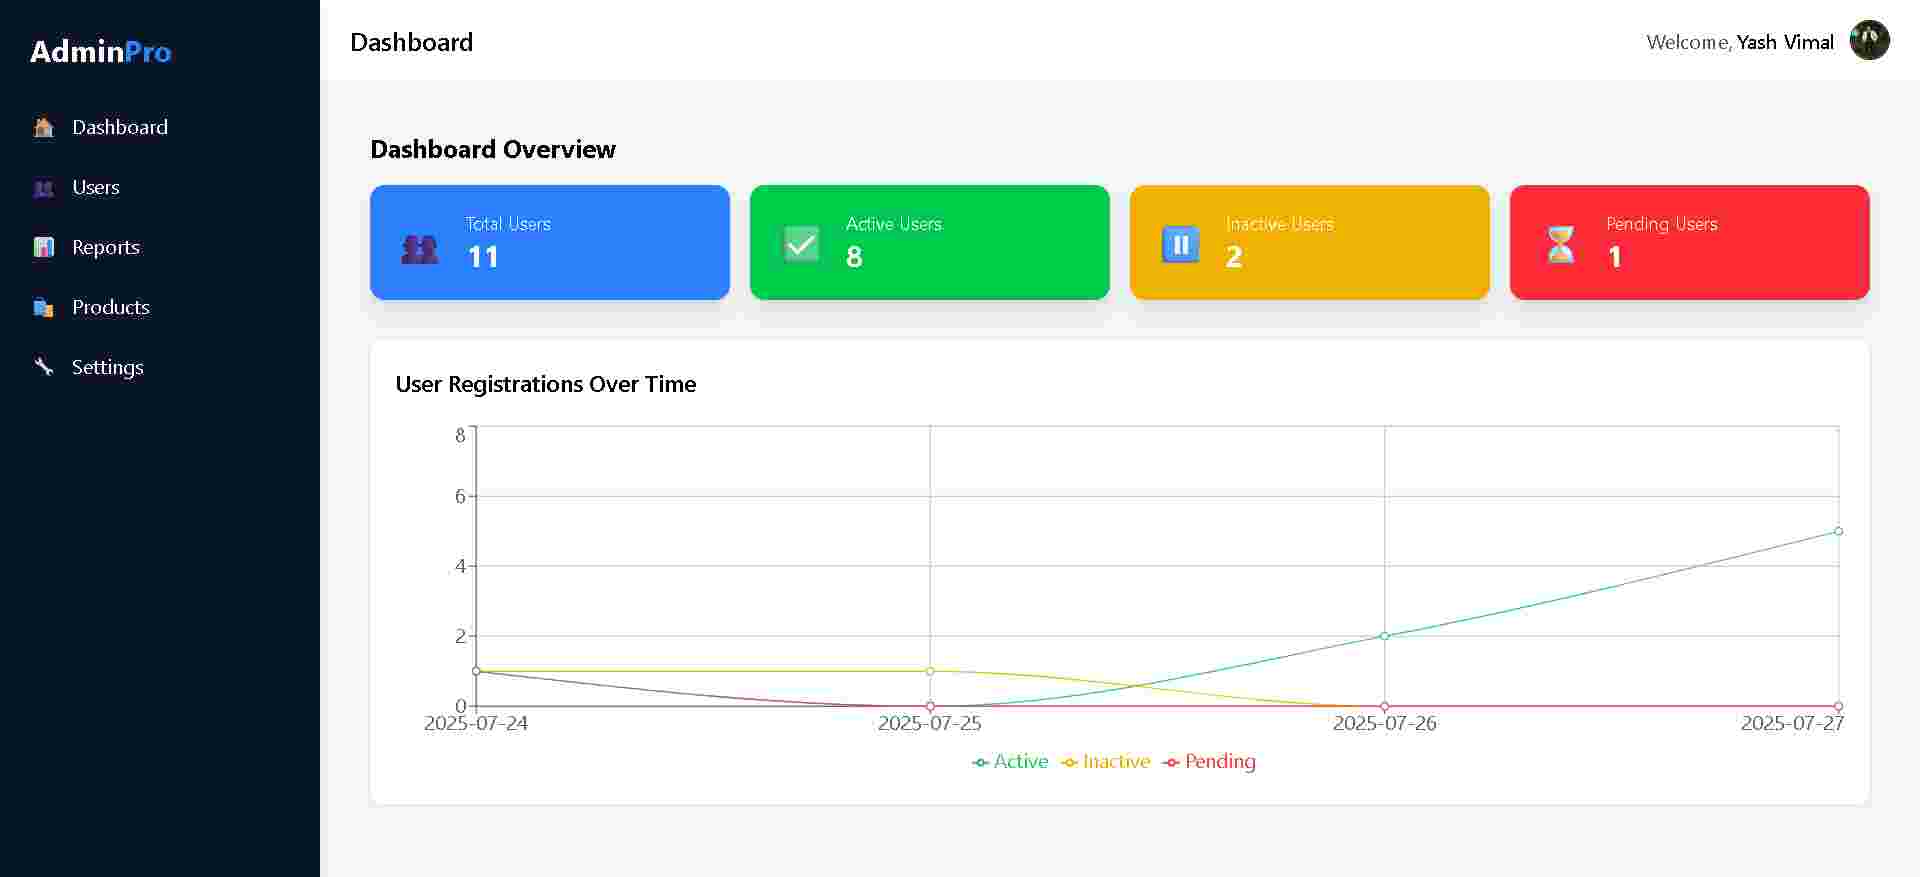This screenshot has height=877, width=1920.
Task: Click the AdminPro logo
Action: pyautogui.click(x=100, y=52)
